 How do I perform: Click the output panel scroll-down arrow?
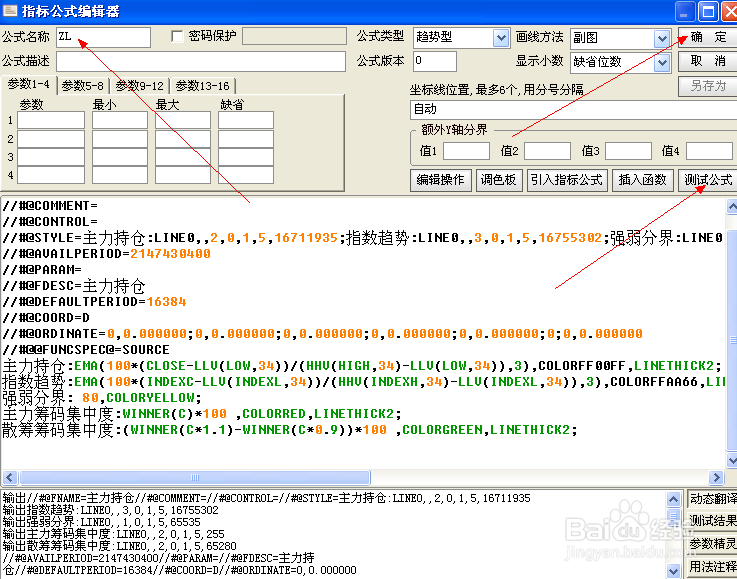point(674,571)
